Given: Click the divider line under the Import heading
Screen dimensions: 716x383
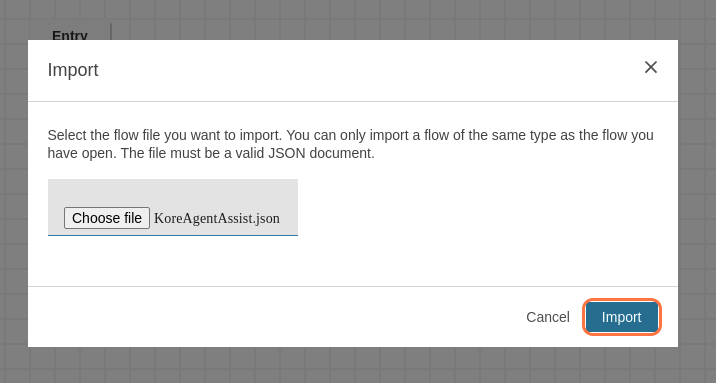Looking at the screenshot, I should pyautogui.click(x=353, y=101).
